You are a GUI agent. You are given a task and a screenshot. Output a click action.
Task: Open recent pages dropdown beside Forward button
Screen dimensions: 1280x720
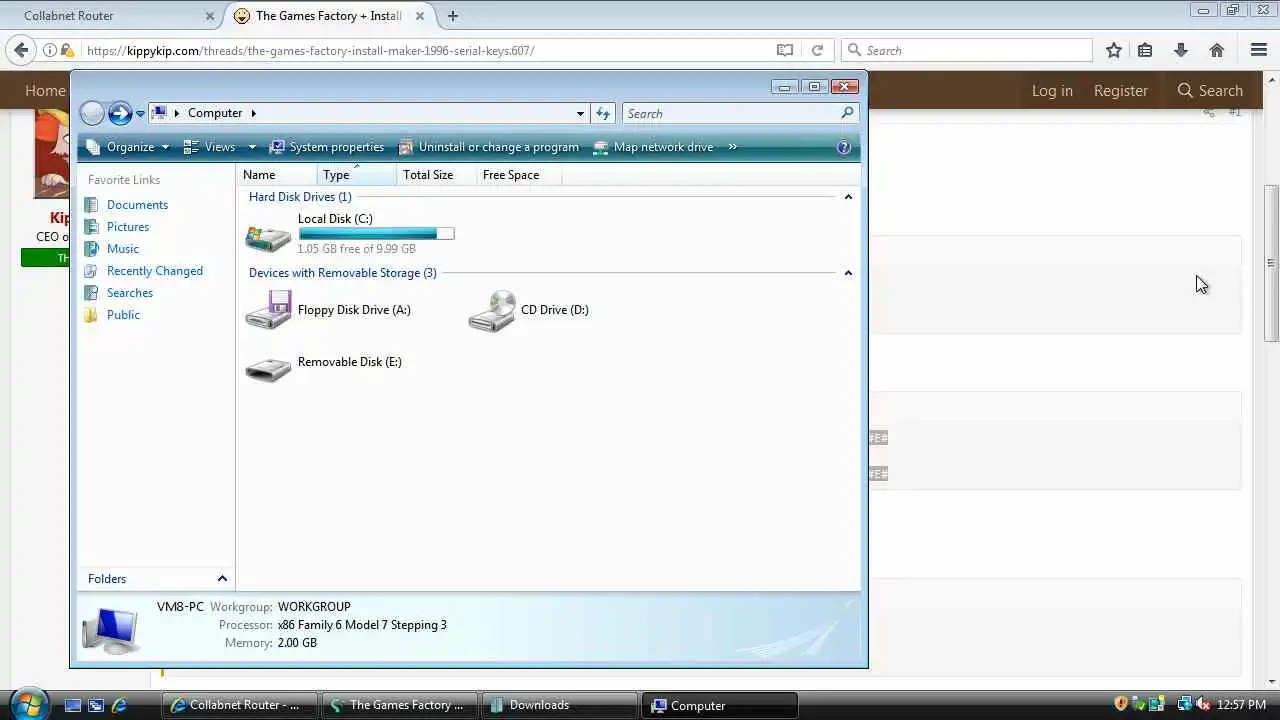(x=140, y=114)
